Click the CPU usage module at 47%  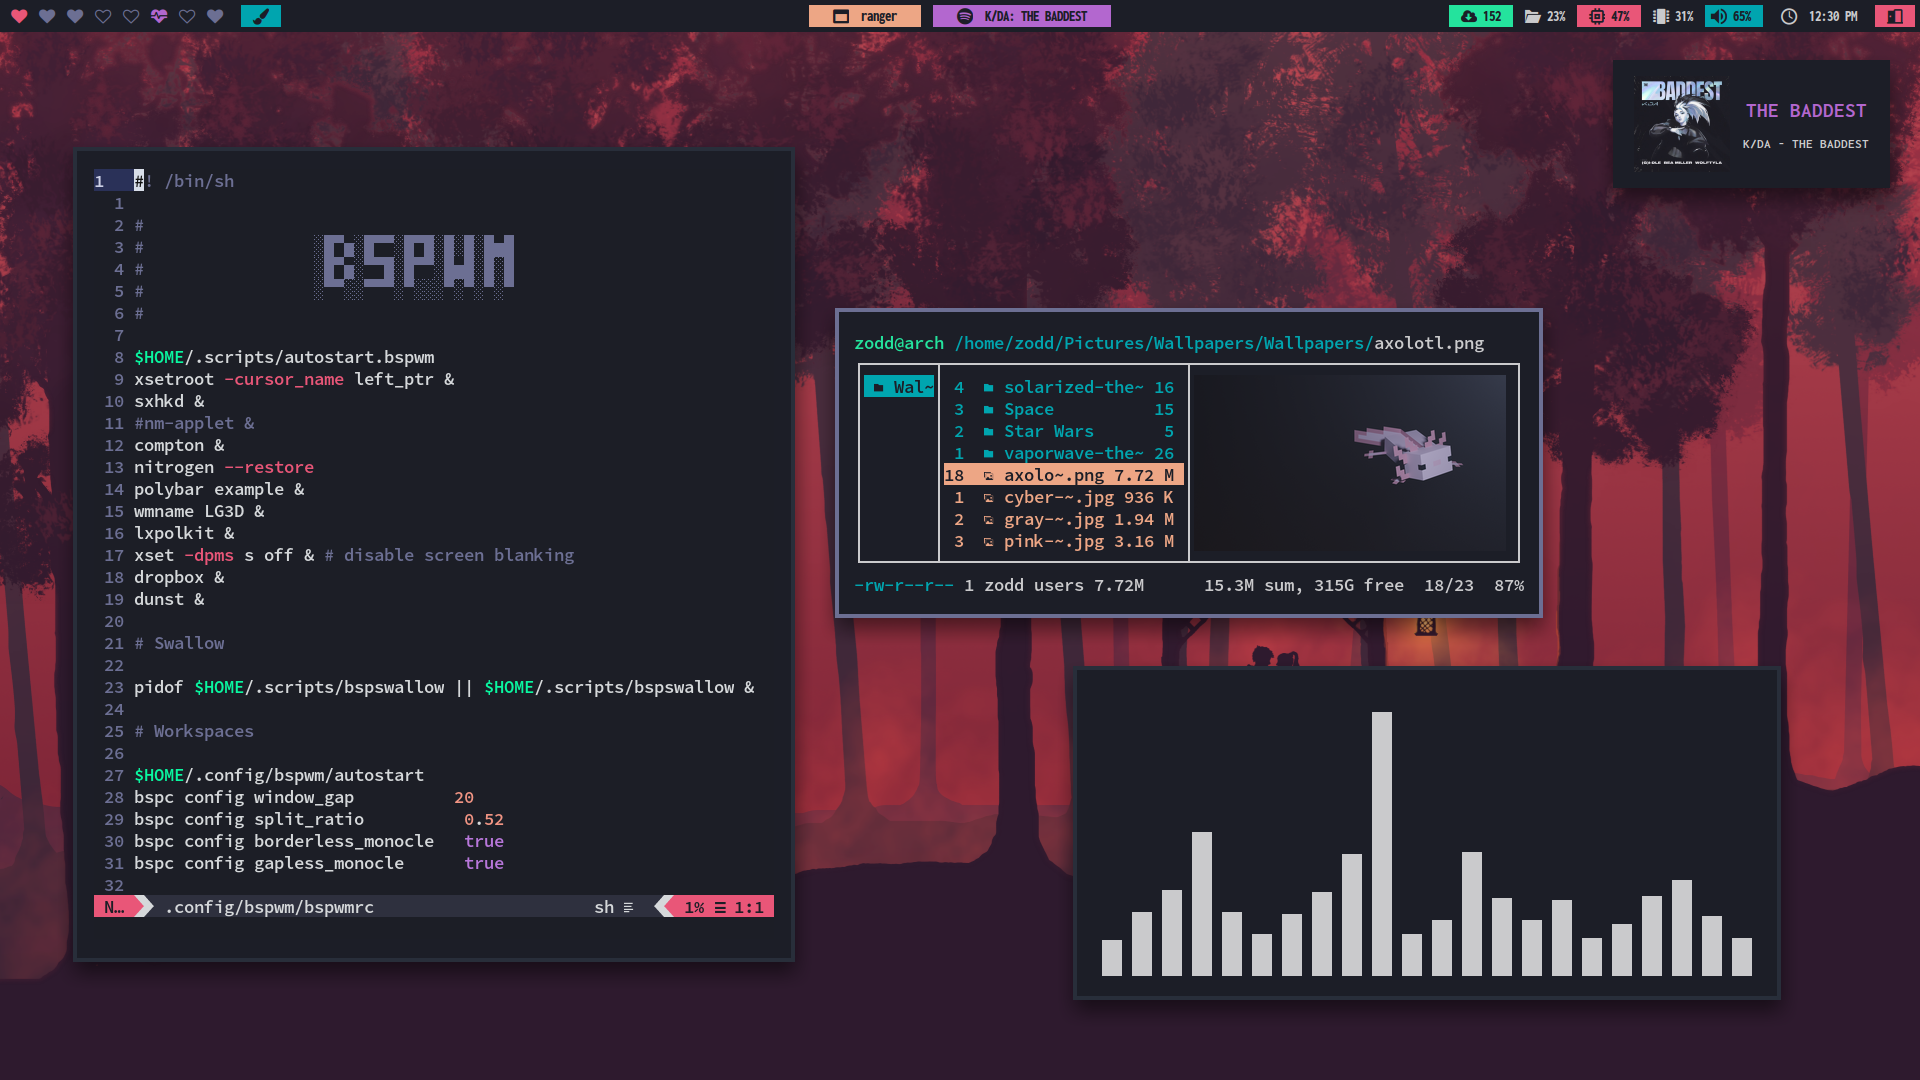(1609, 16)
